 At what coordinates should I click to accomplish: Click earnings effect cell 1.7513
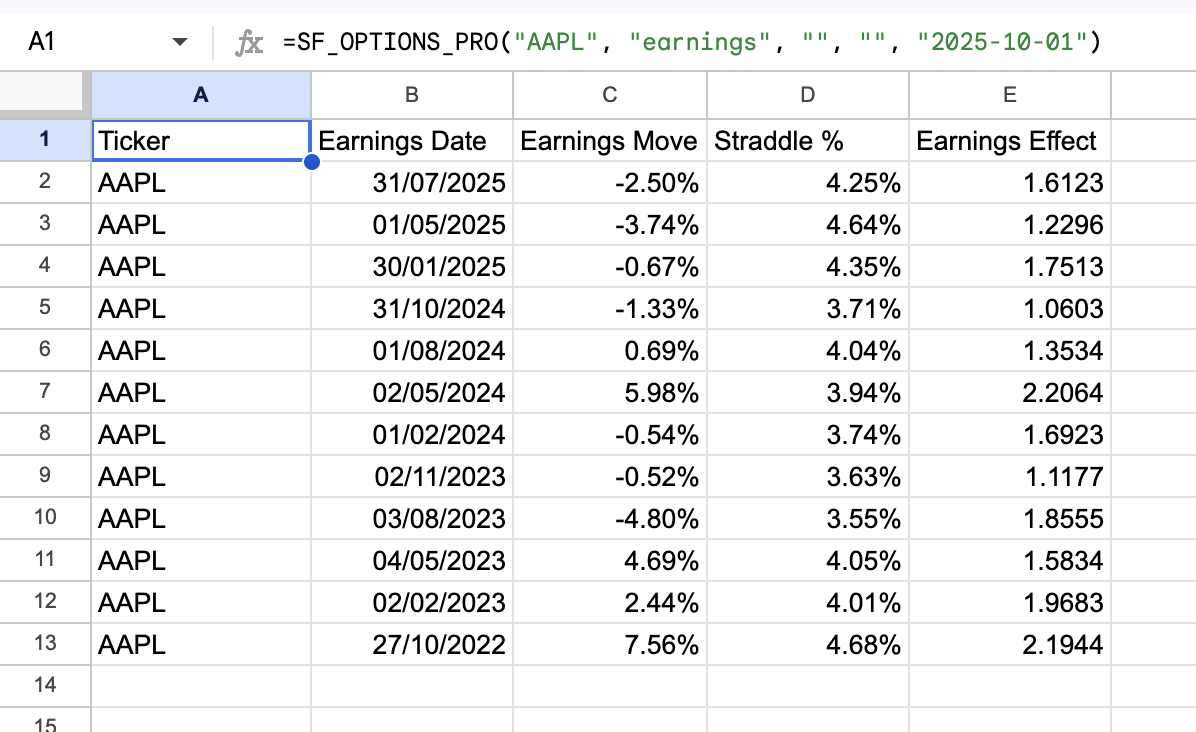(1010, 266)
